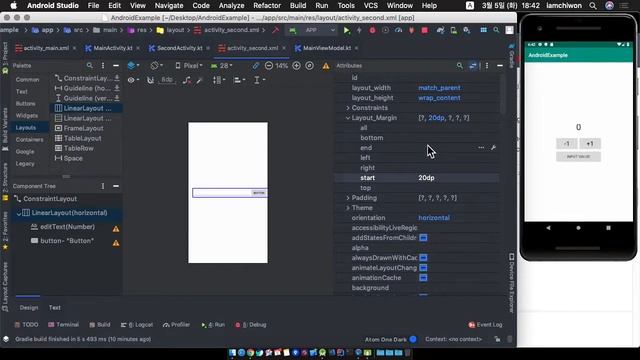640x360 pixels.
Task: Stop the running app with red square
Action: [424, 30]
